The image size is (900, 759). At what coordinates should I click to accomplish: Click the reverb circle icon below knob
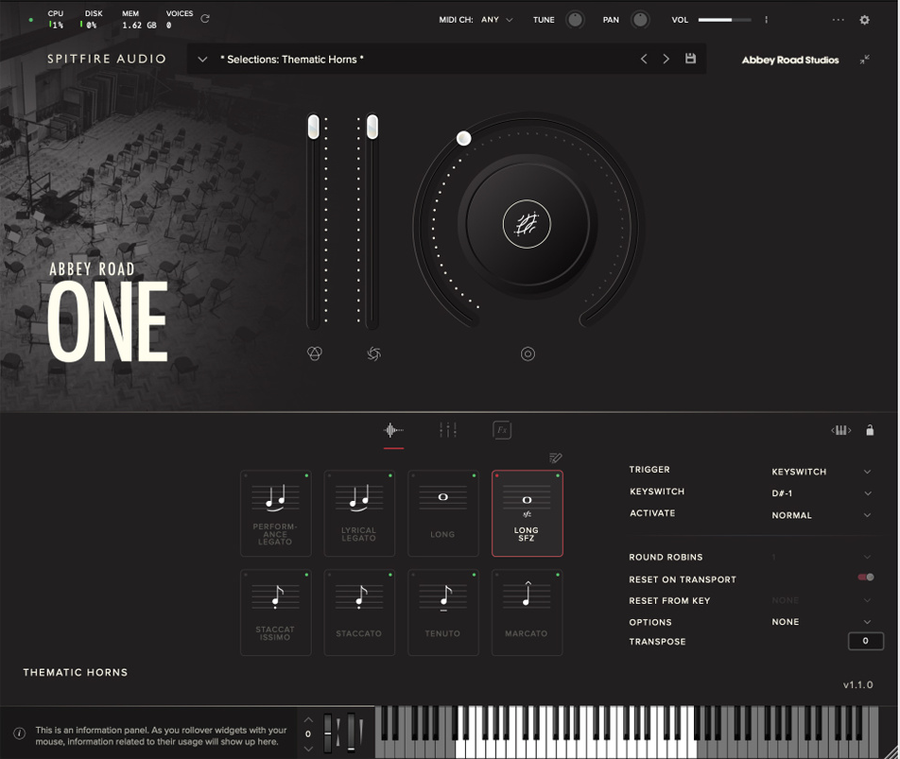click(527, 354)
